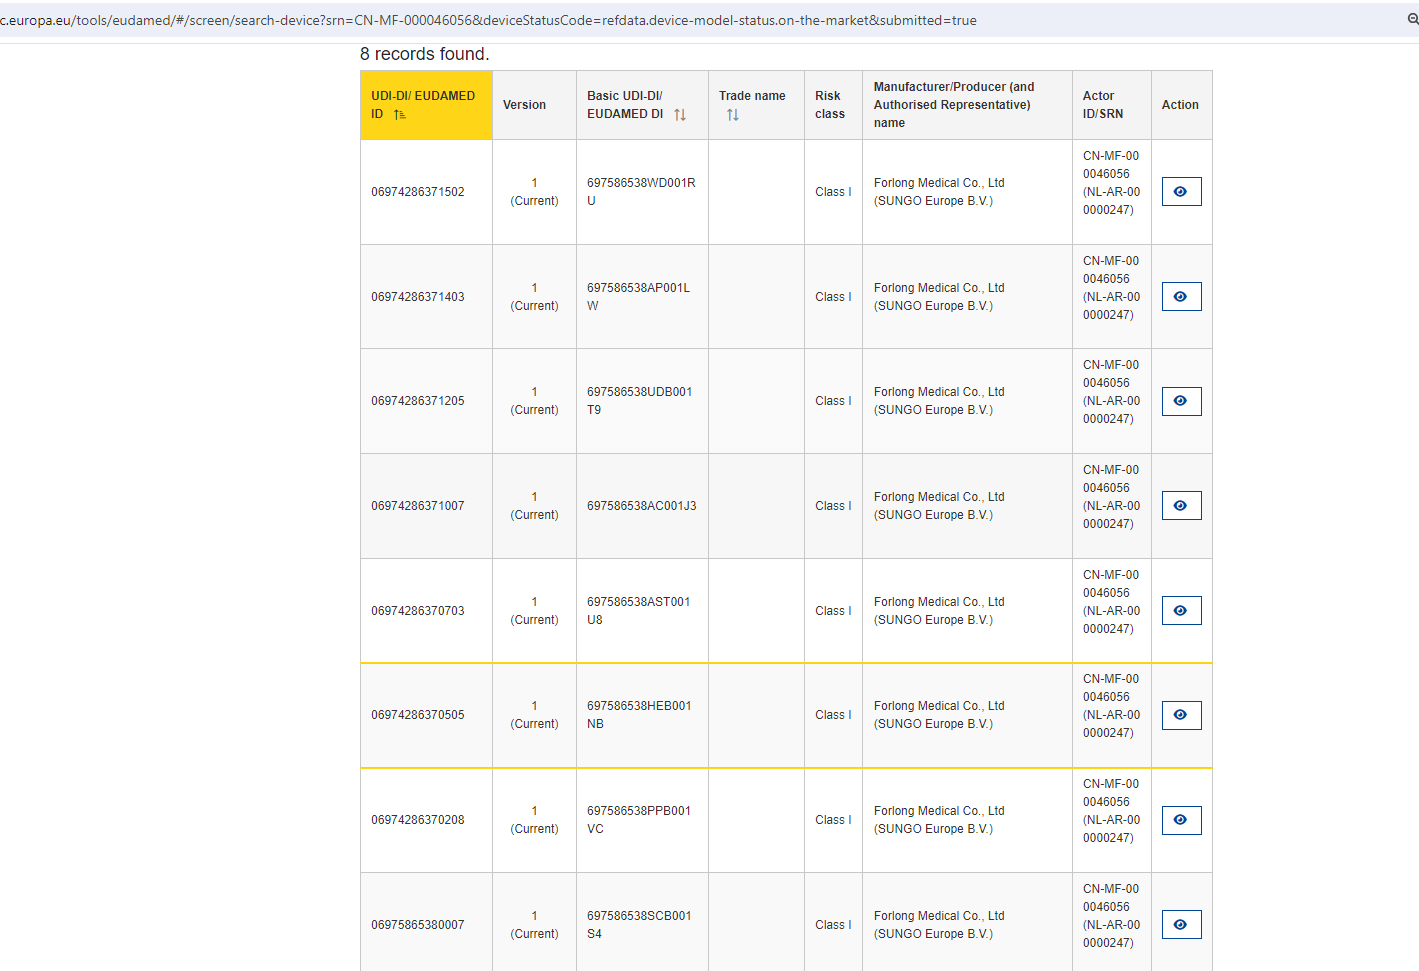Open eye icon for device 06974286371403
Image resolution: width=1419 pixels, height=971 pixels.
[1181, 297]
